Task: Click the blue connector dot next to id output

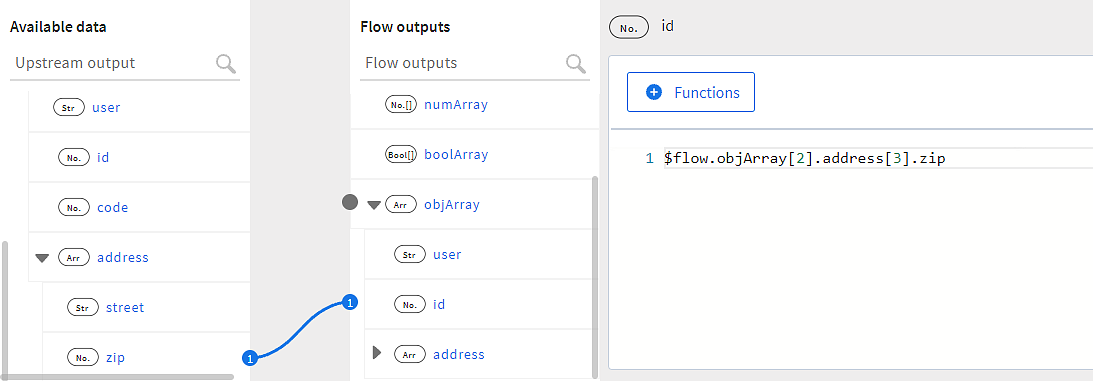Action: 351,302
